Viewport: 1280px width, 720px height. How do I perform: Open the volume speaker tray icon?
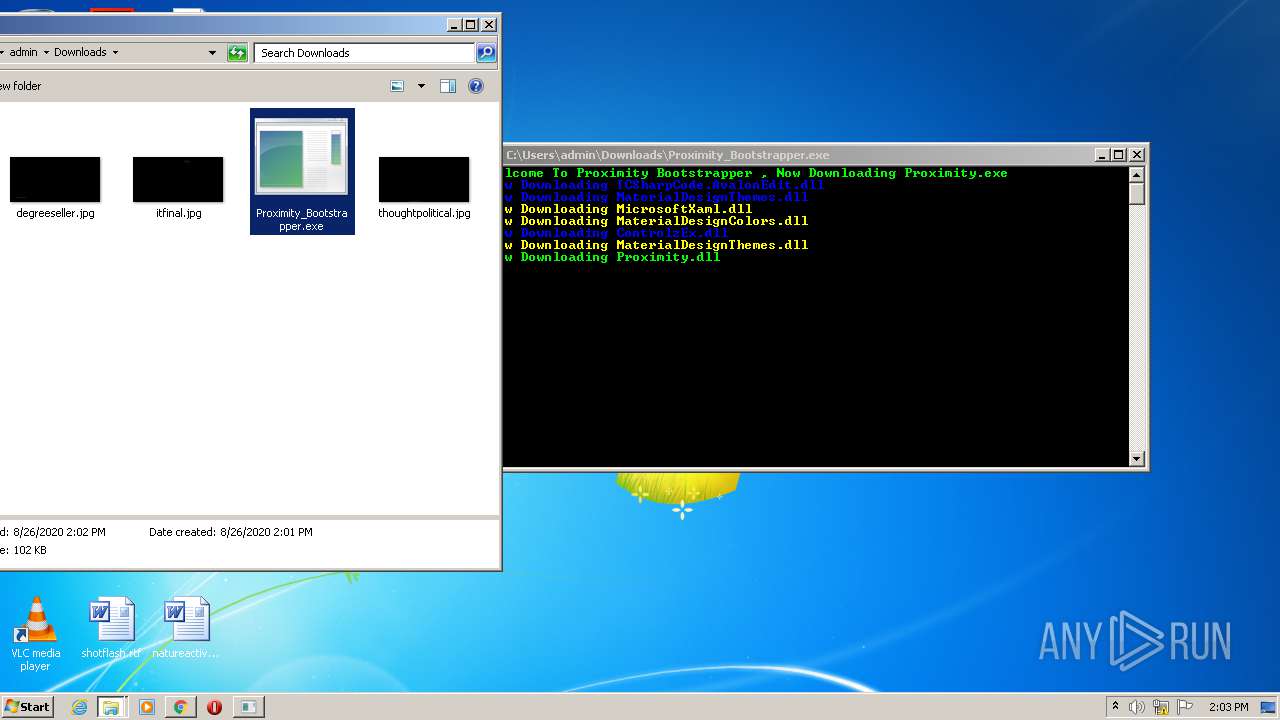coord(1137,707)
